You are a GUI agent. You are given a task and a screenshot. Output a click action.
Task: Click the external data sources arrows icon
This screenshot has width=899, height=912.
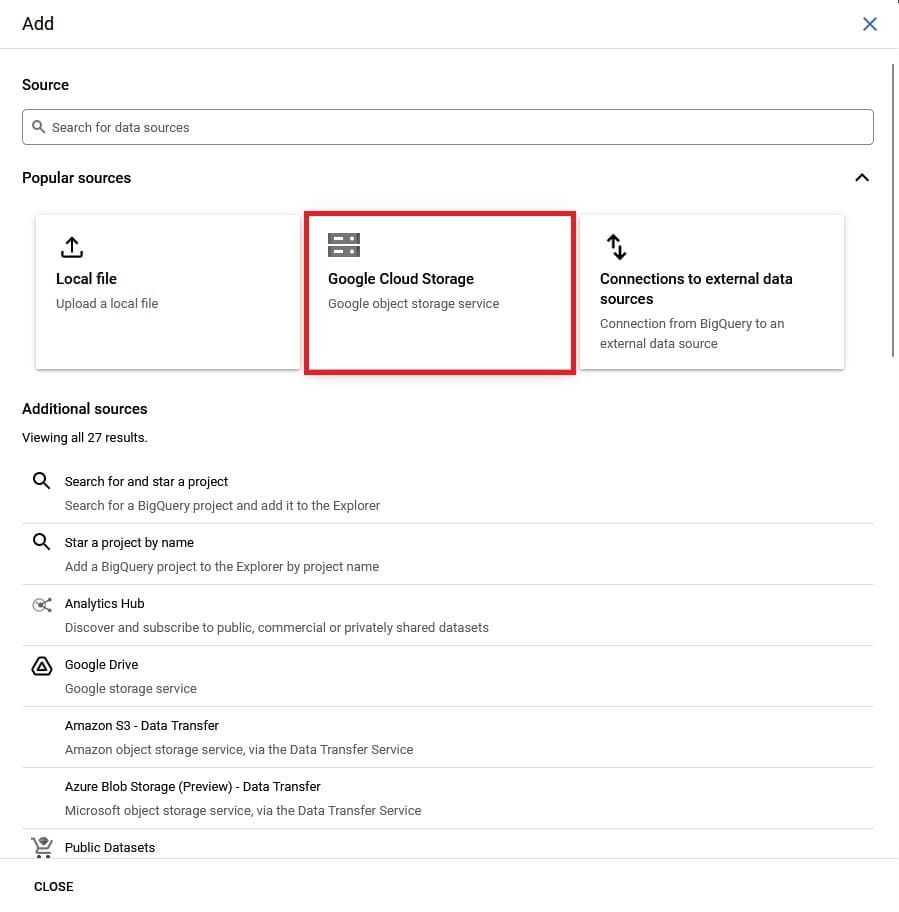point(616,246)
